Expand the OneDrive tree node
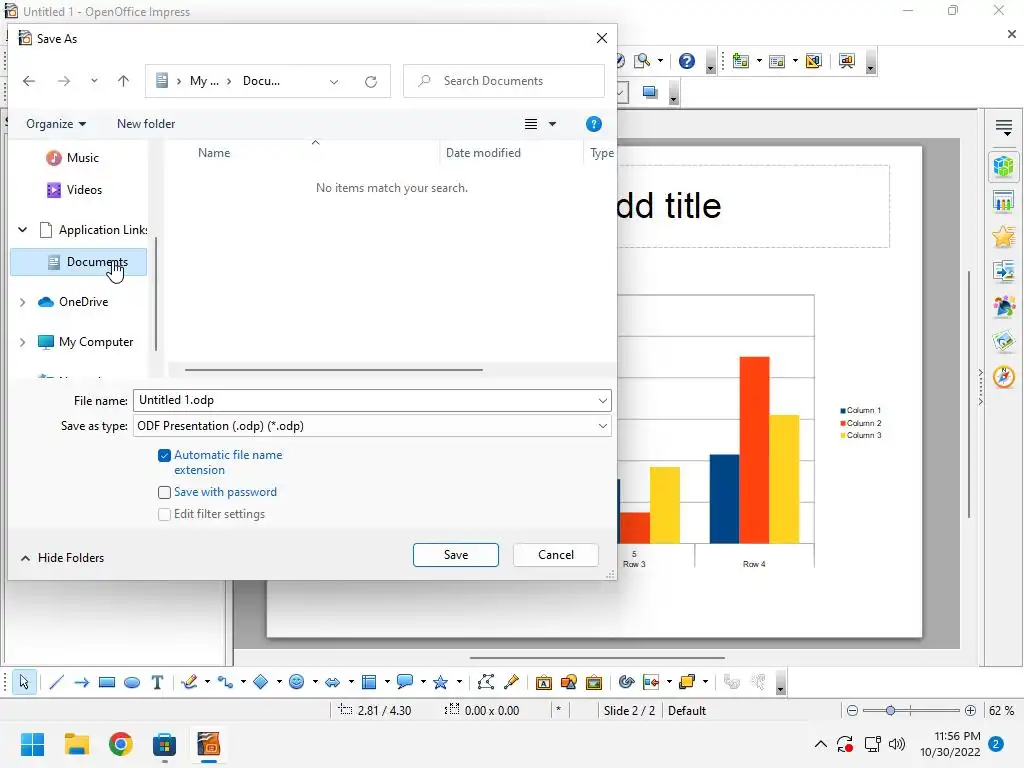The height and width of the screenshot is (768, 1024). click(23, 302)
